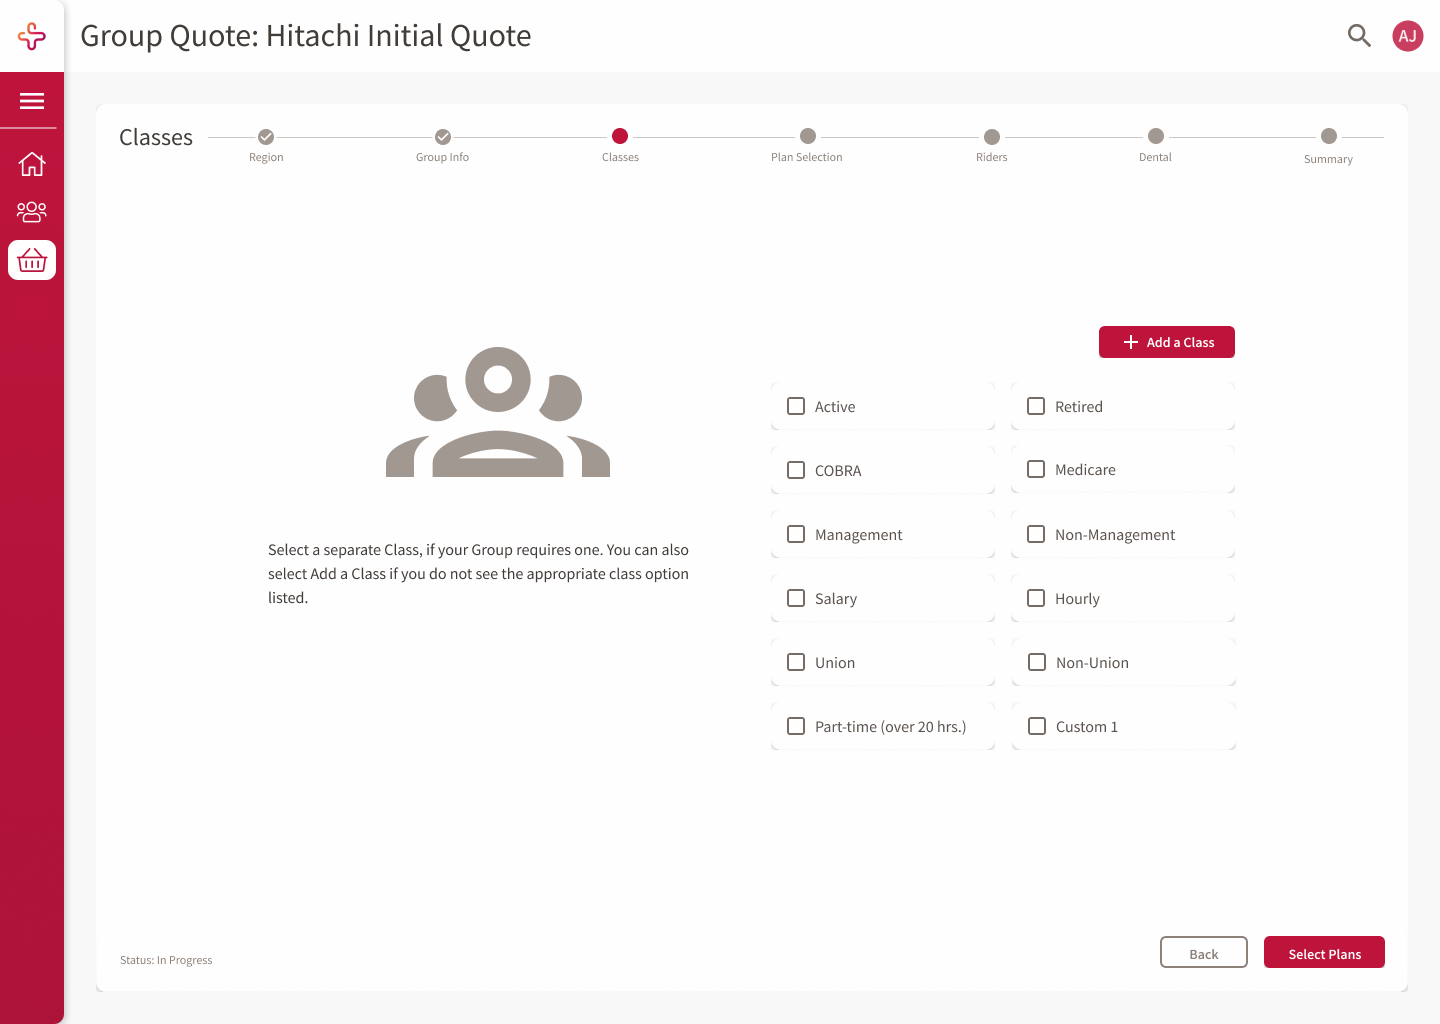The image size is (1440, 1024).
Task: Click the large group people illustration
Action: (x=498, y=412)
